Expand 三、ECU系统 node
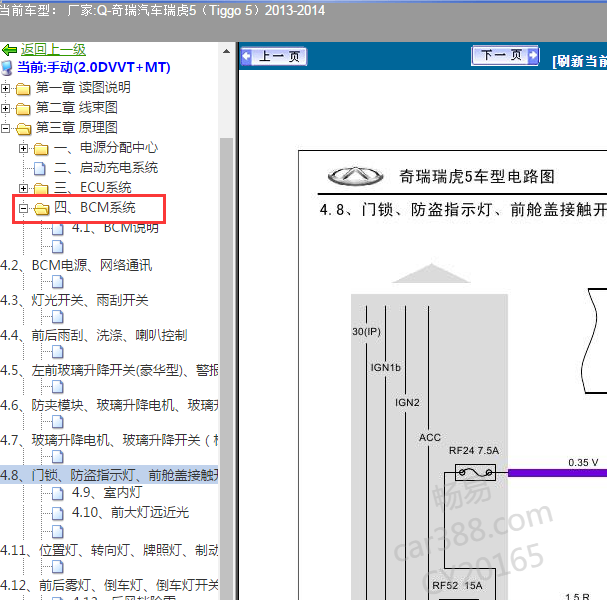The image size is (607, 600). 23,189
